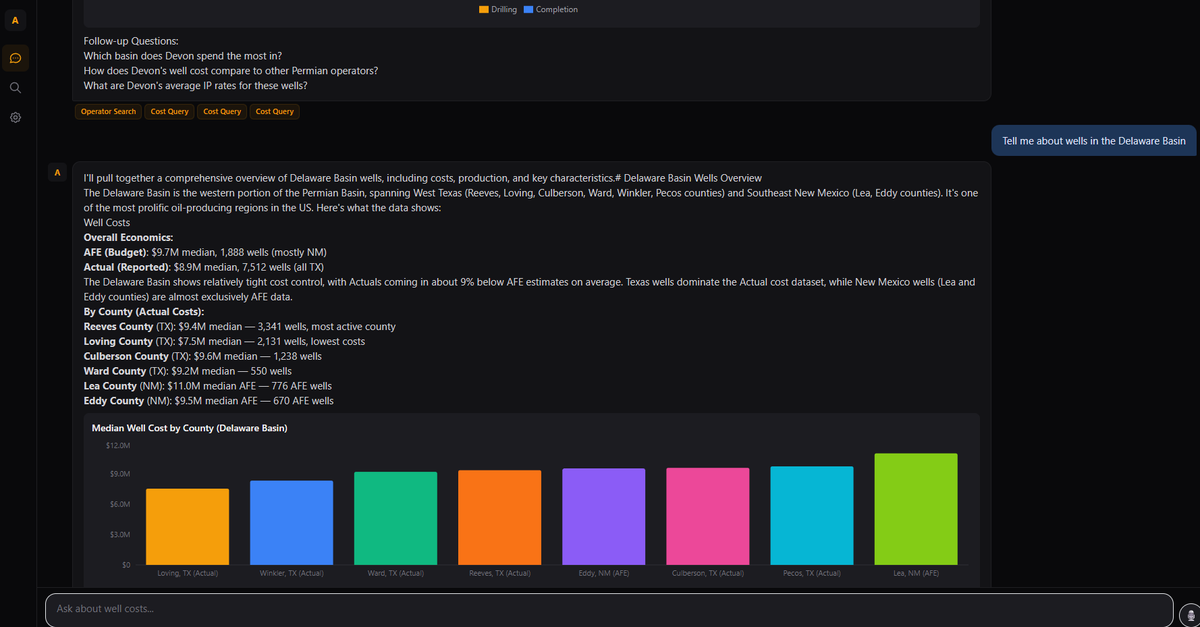Click the orange A logo in the sidebar
1200x627 pixels.
pos(14,21)
